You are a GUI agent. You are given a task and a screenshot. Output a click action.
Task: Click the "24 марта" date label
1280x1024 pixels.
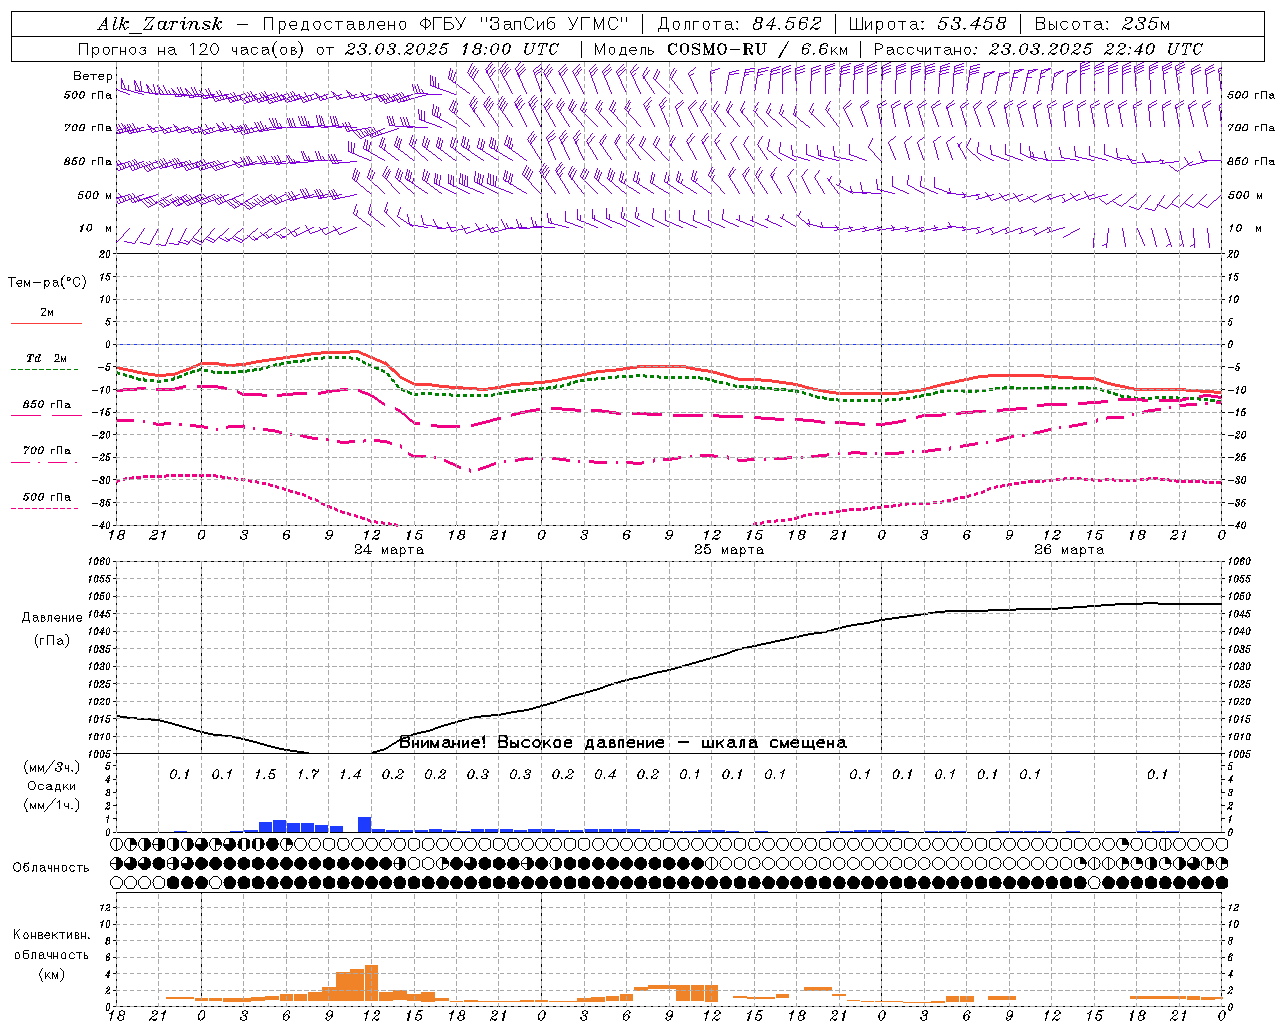[x=389, y=550]
